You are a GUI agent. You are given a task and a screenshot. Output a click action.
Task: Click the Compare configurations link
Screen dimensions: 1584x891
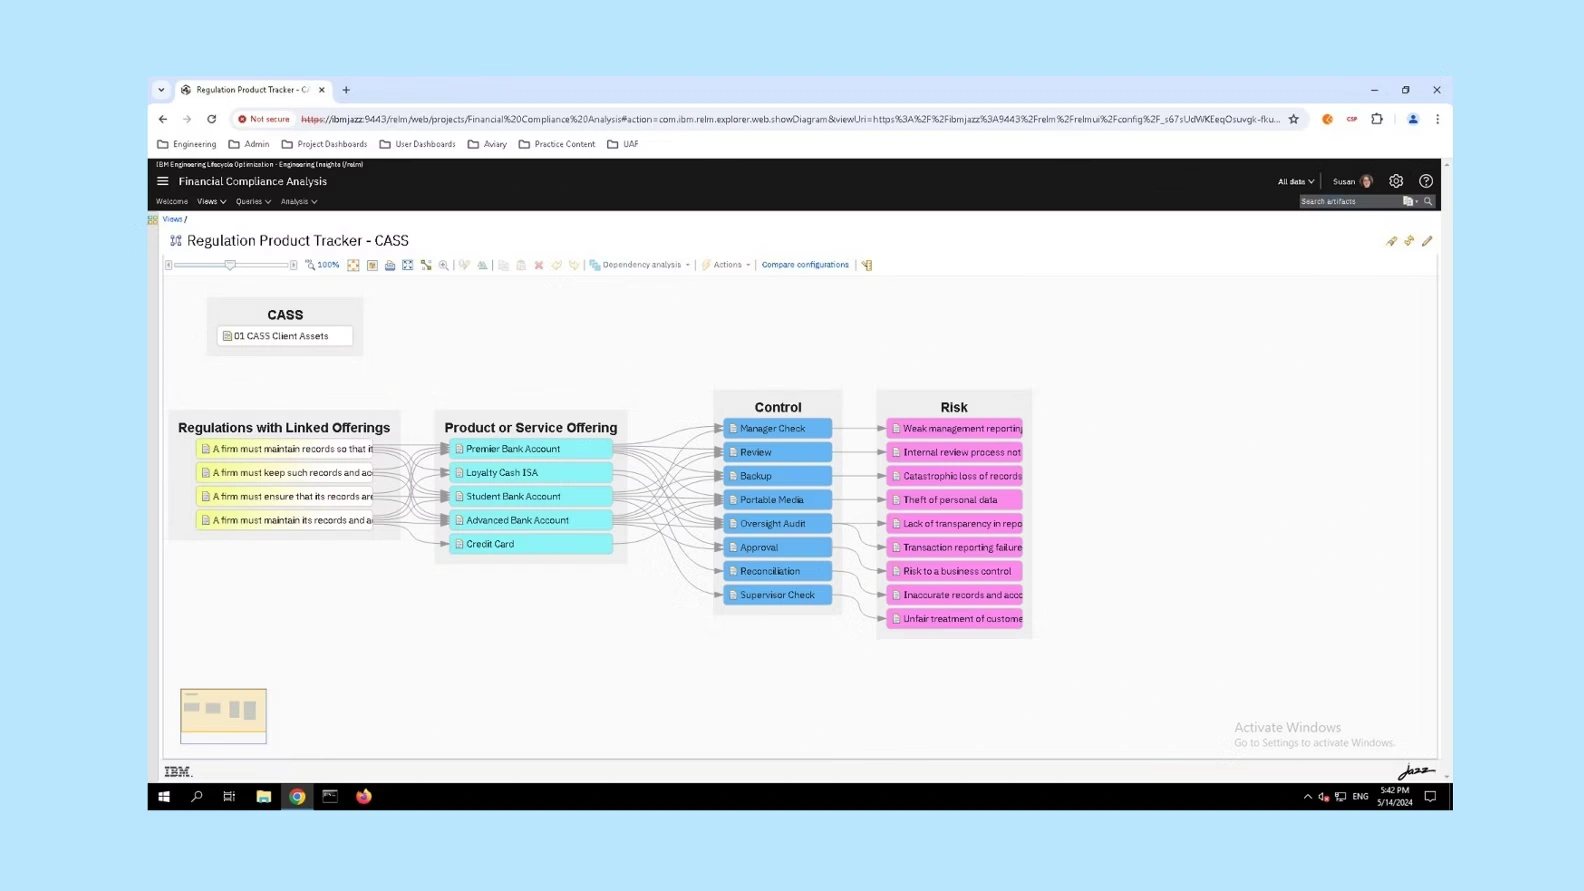(805, 265)
